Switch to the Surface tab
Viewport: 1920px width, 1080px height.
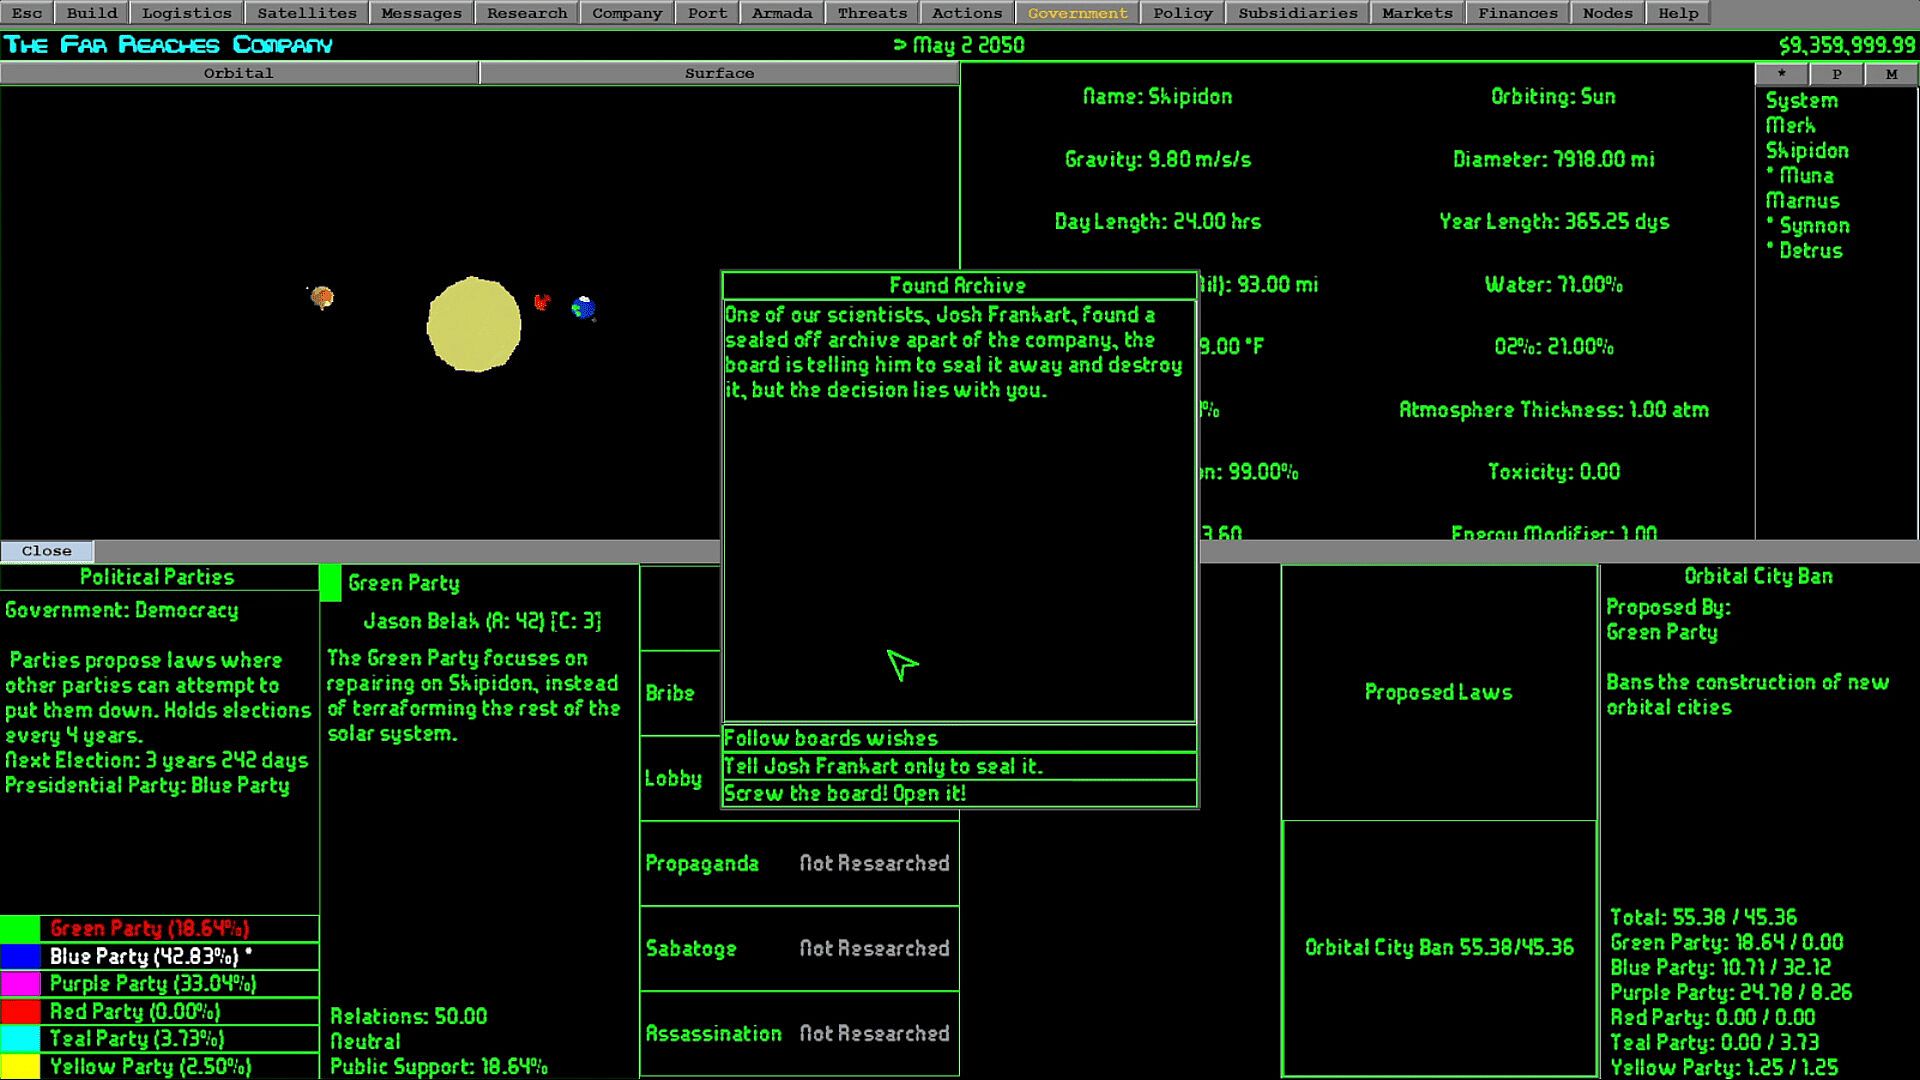(719, 73)
